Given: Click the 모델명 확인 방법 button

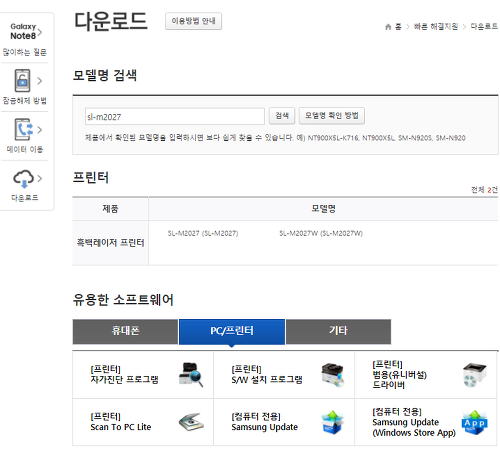Looking at the screenshot, I should pos(332,116).
